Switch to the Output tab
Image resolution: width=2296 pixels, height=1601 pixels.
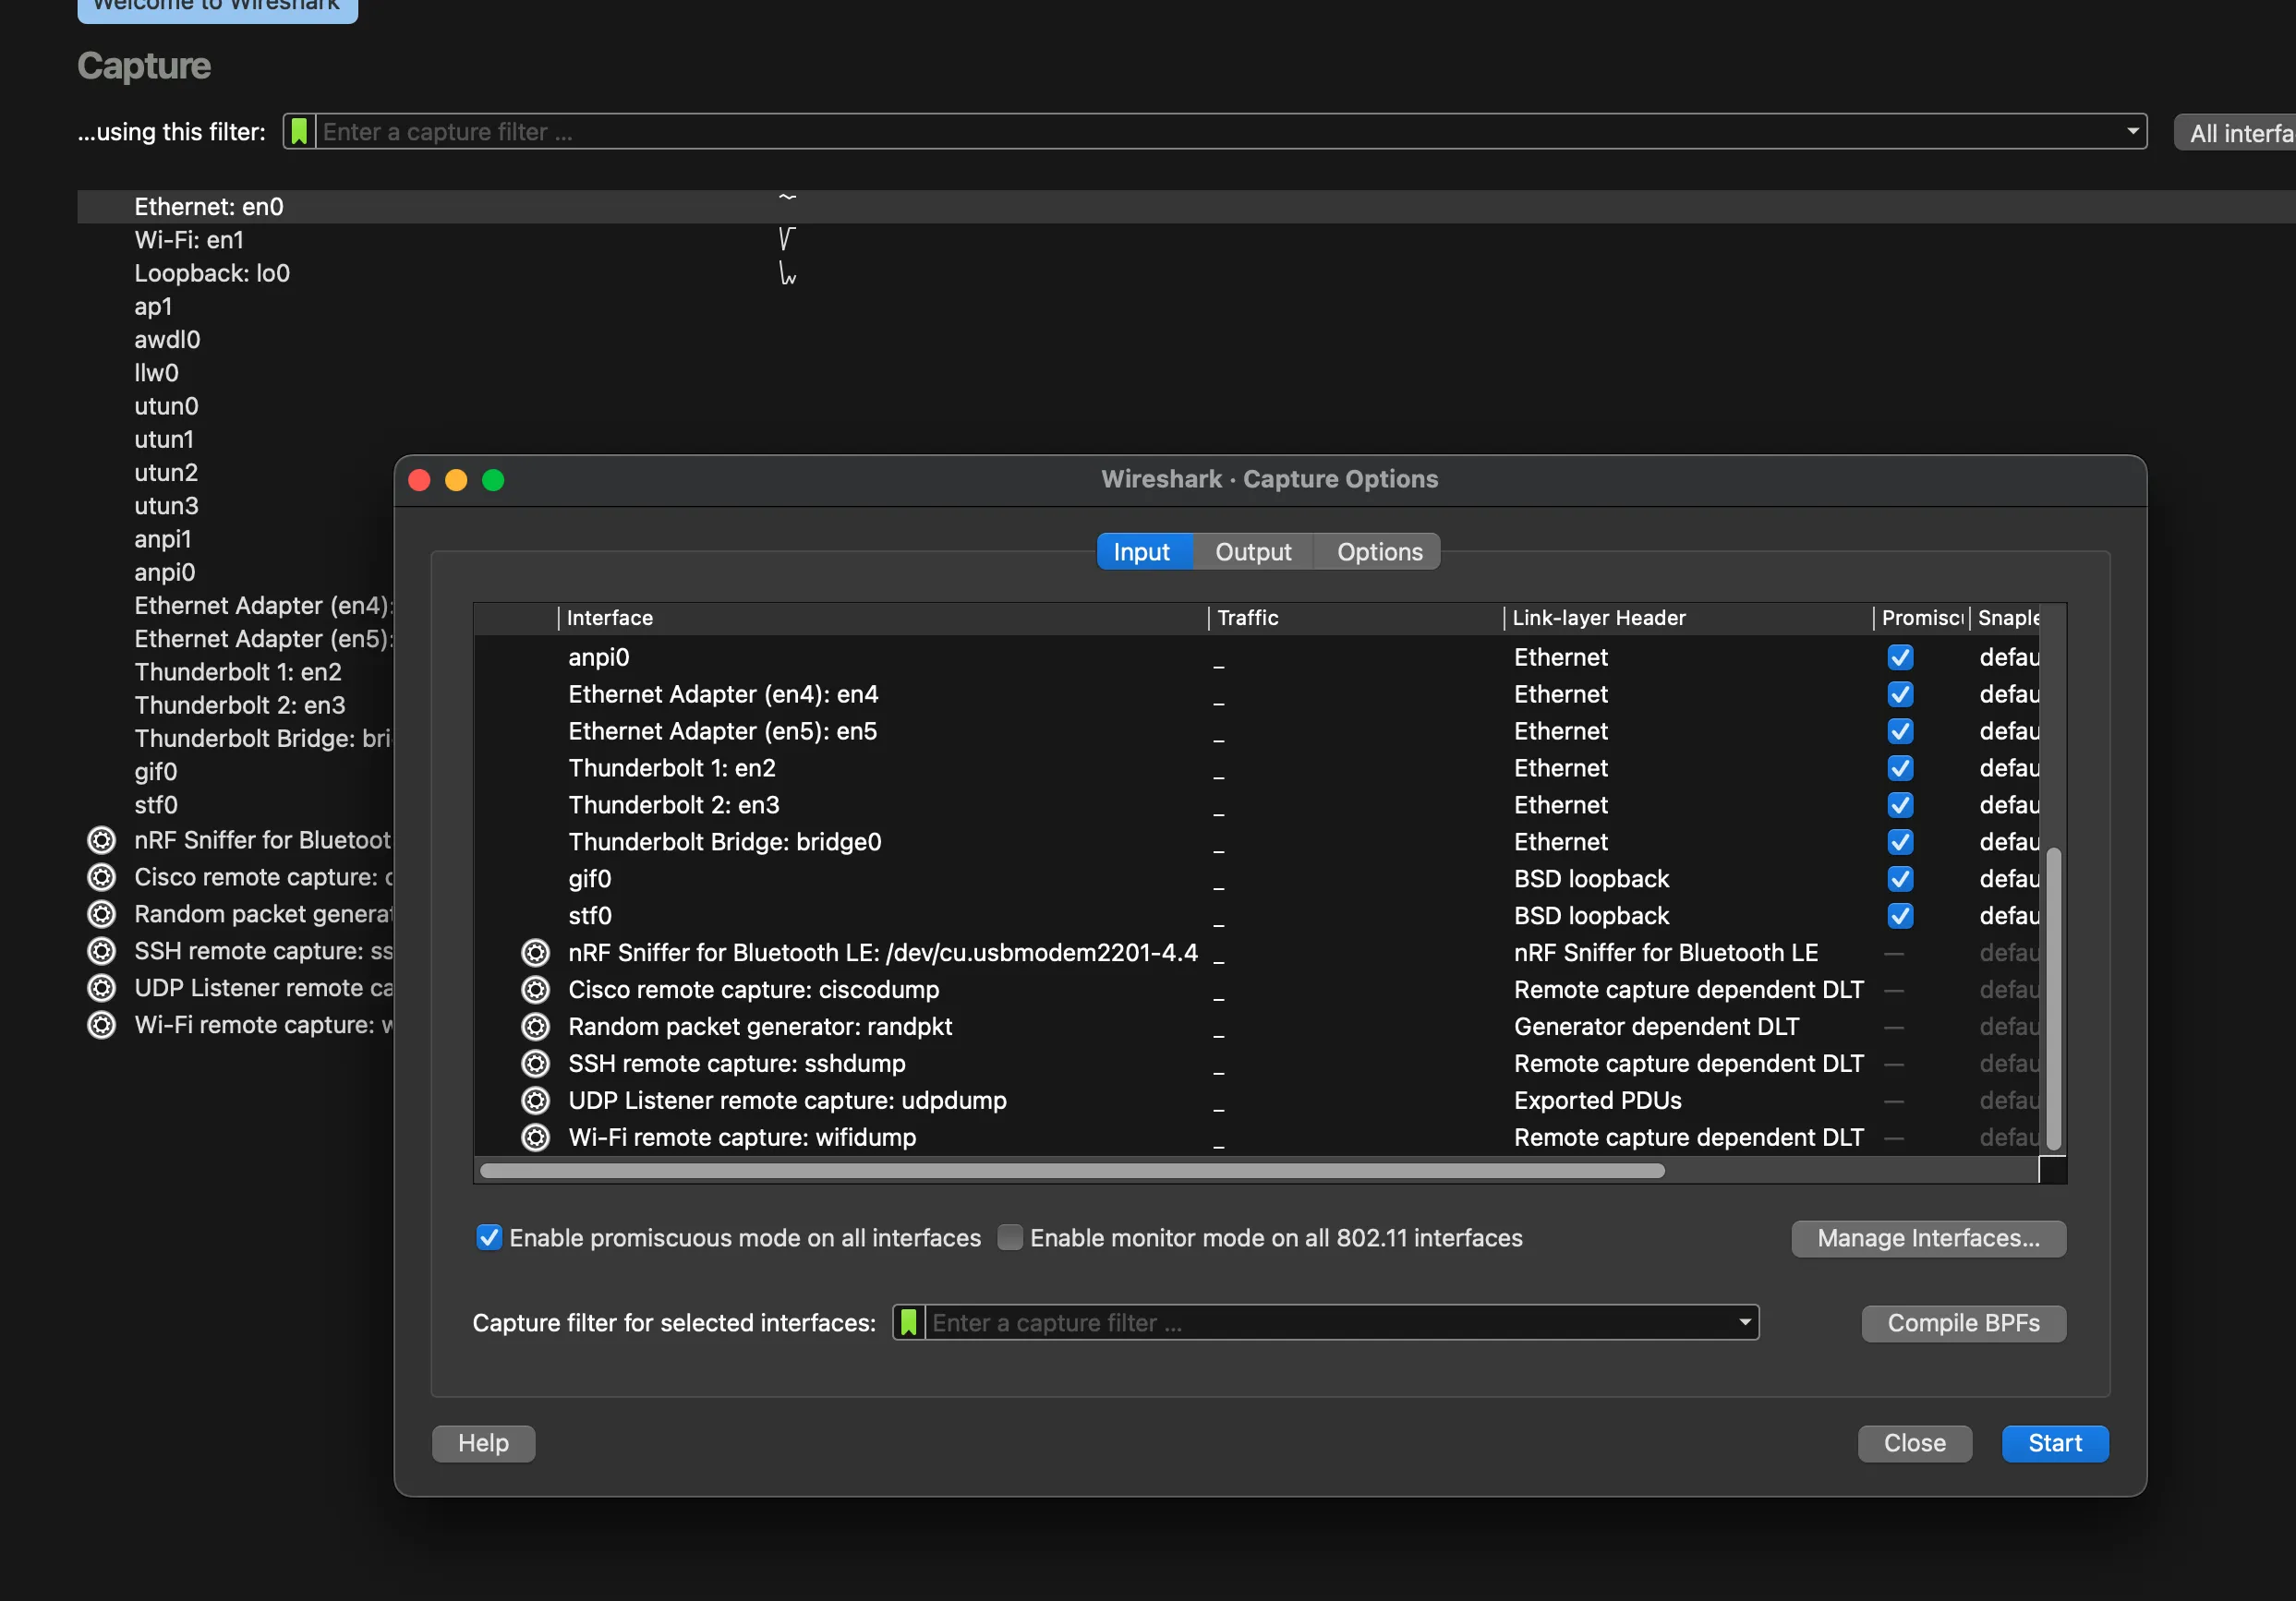1253,552
